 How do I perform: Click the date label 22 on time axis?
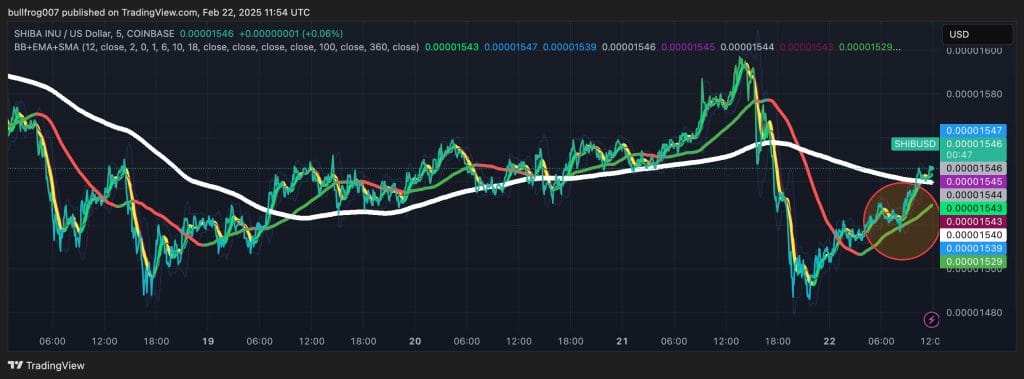(829, 341)
